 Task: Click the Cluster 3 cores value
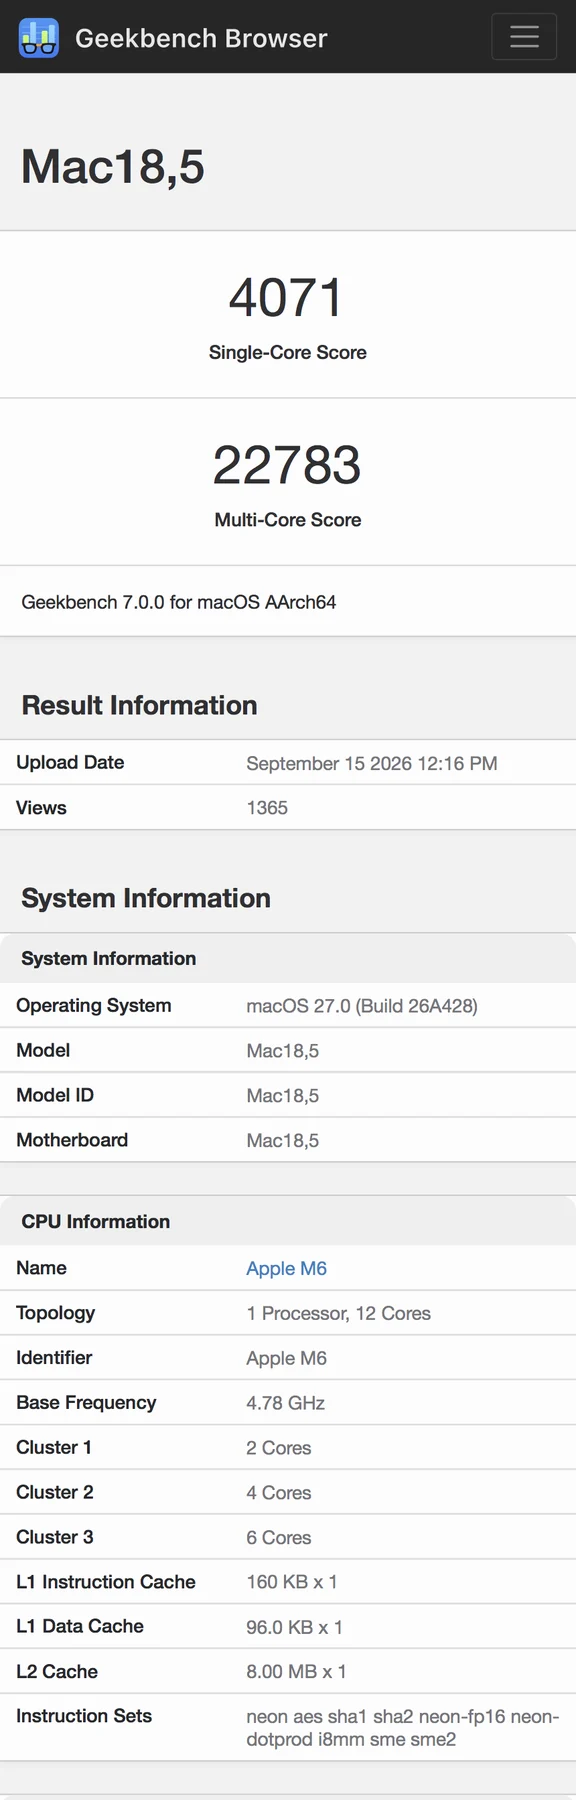(279, 1538)
